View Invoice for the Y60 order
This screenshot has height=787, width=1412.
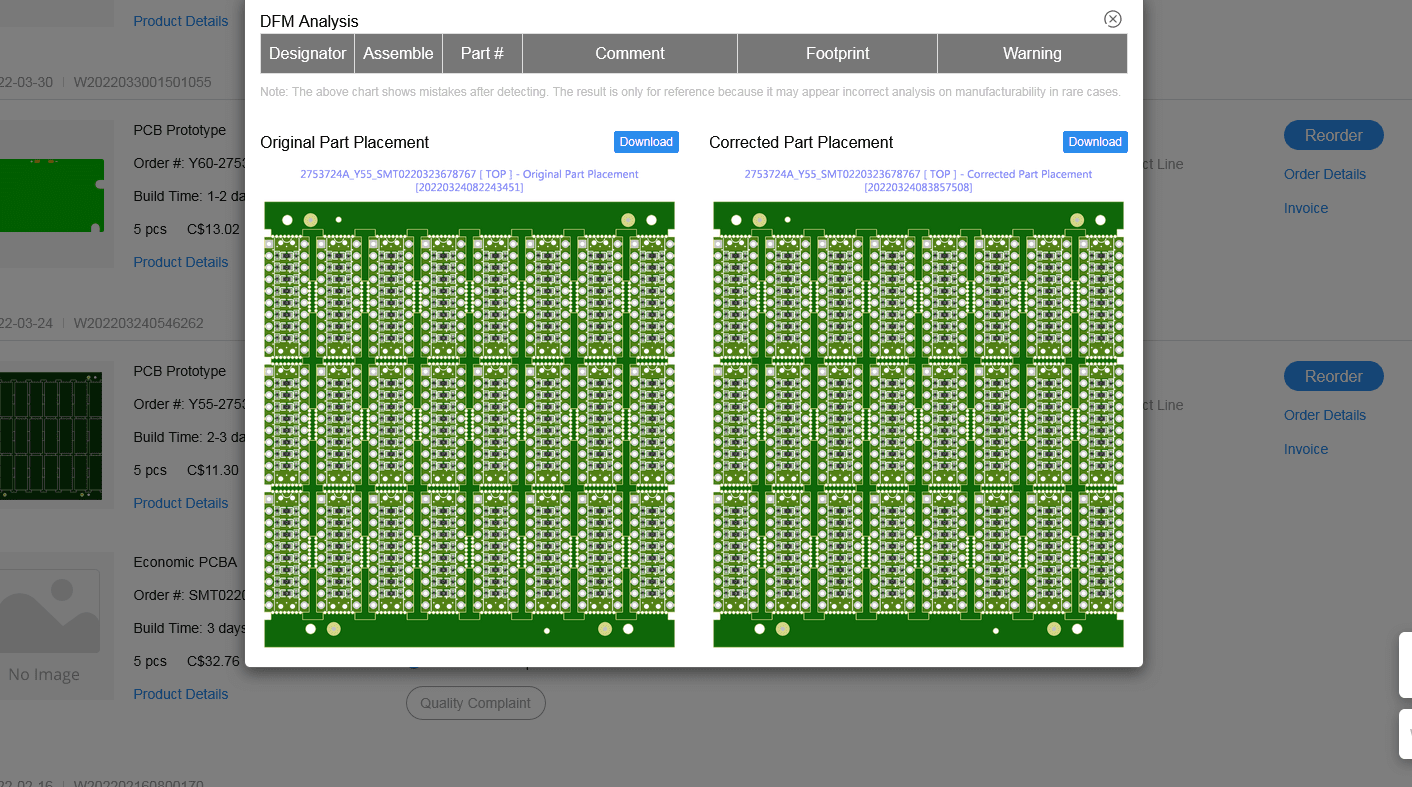coord(1306,208)
